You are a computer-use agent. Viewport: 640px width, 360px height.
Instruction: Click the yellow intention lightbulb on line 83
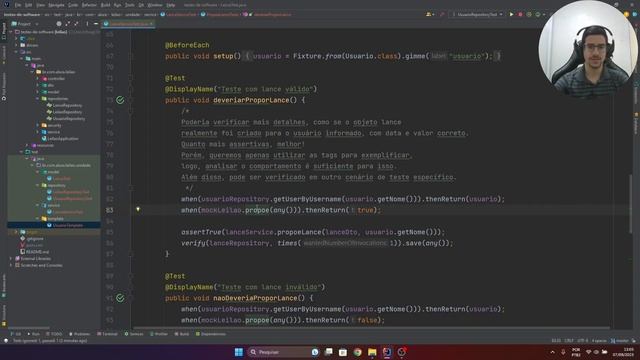click(138, 209)
